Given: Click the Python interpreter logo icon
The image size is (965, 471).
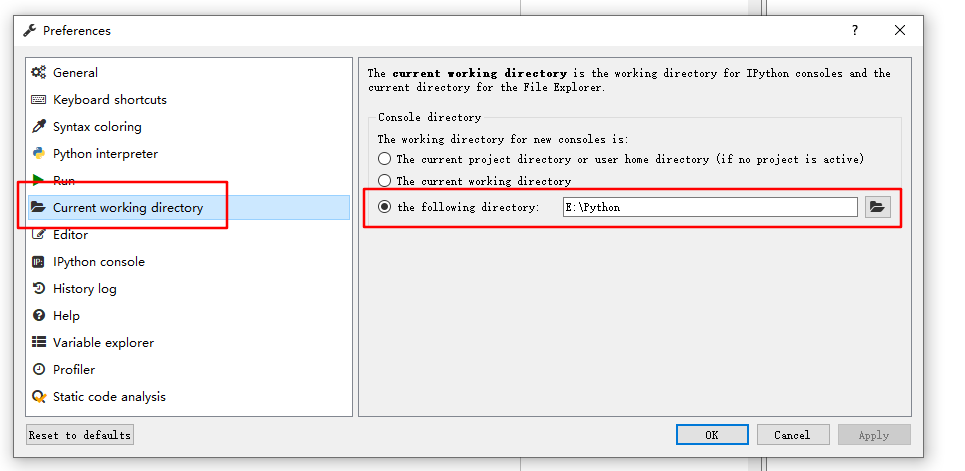Looking at the screenshot, I should (x=39, y=153).
